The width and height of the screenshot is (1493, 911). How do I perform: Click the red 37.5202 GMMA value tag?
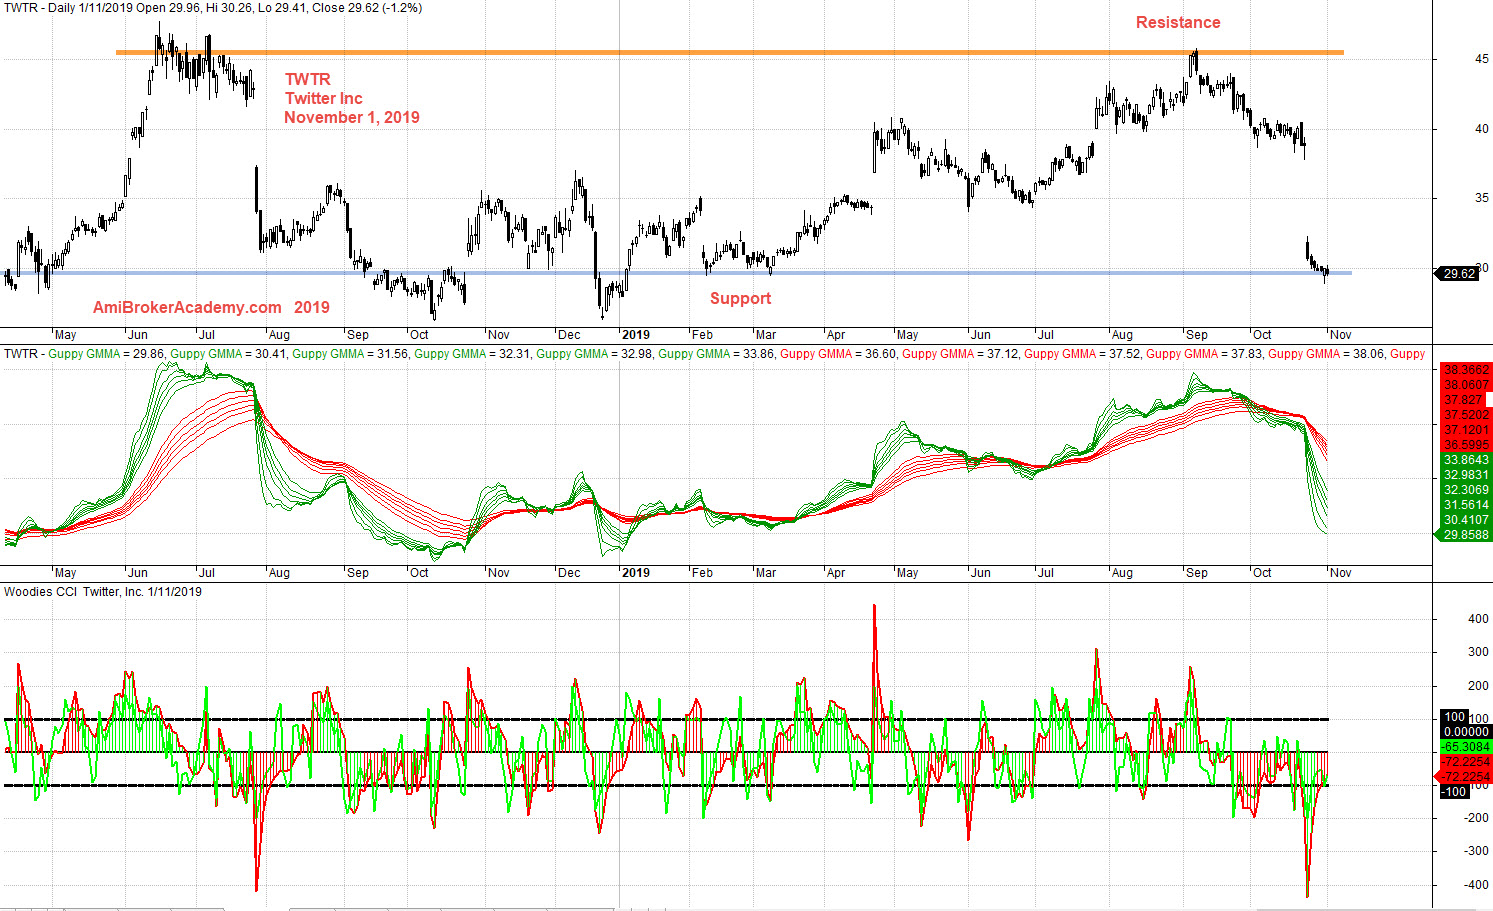tap(1465, 415)
